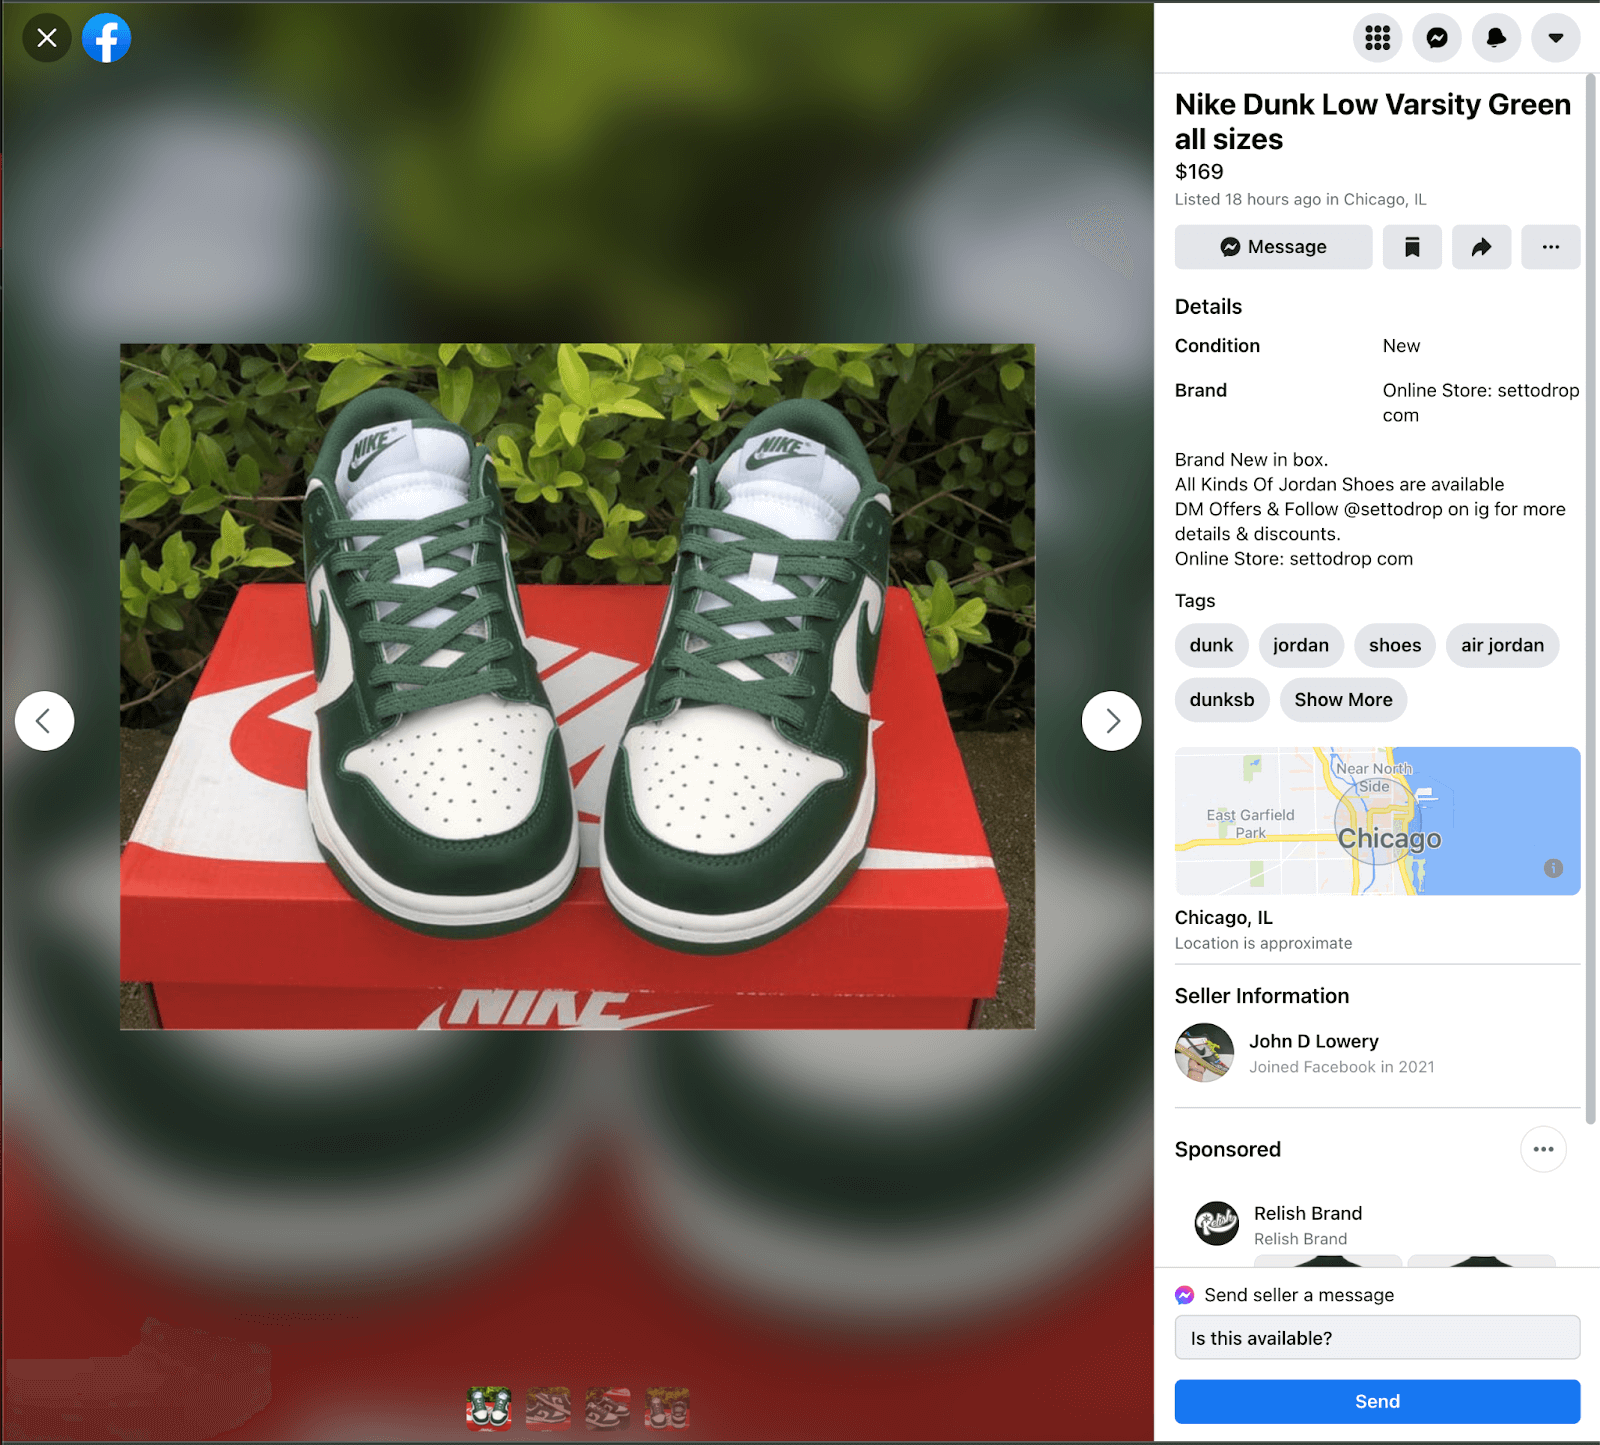Expand the account dropdown arrow

click(1556, 38)
